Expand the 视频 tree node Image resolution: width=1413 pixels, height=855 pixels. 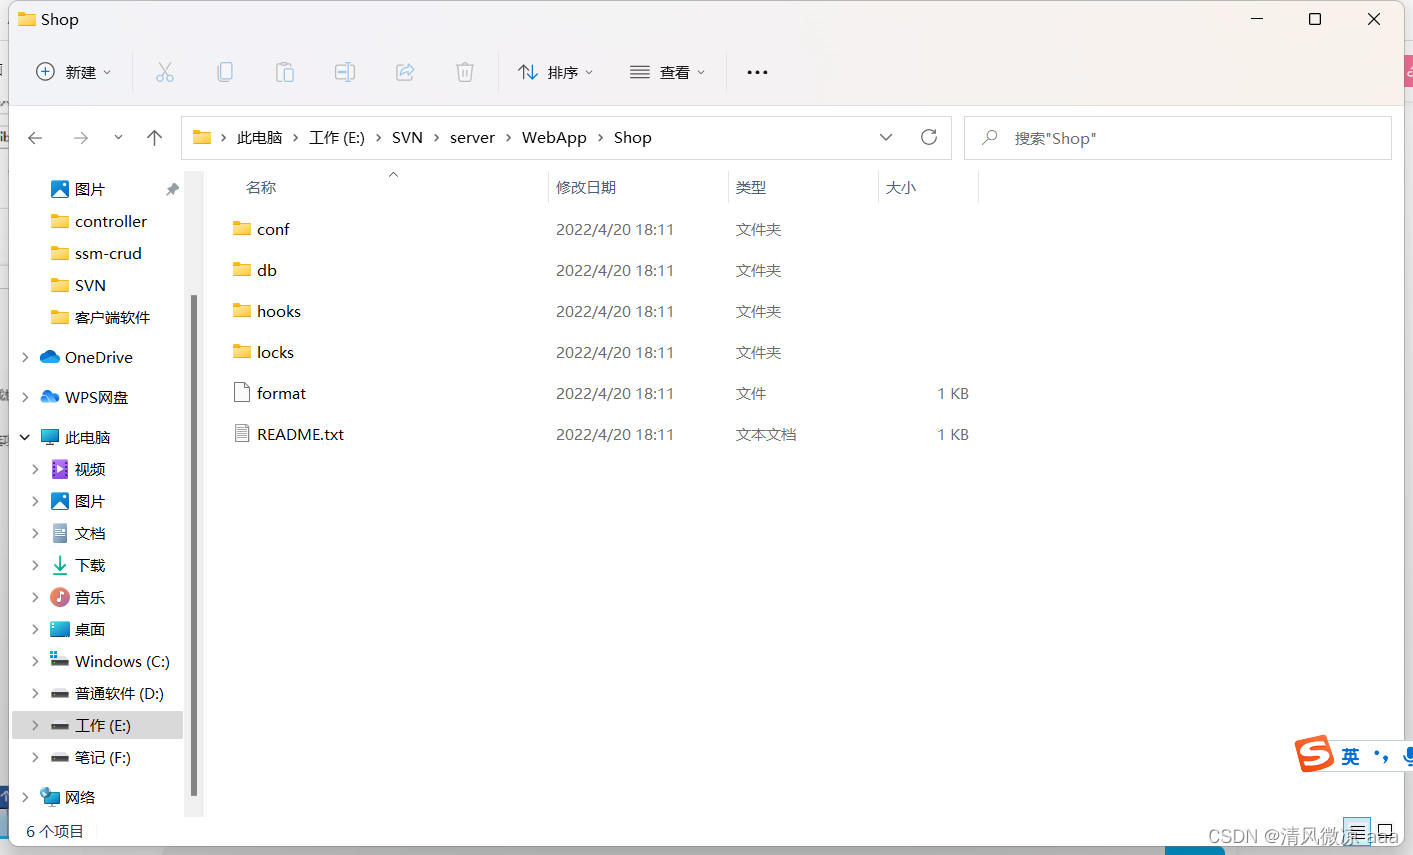(35, 469)
